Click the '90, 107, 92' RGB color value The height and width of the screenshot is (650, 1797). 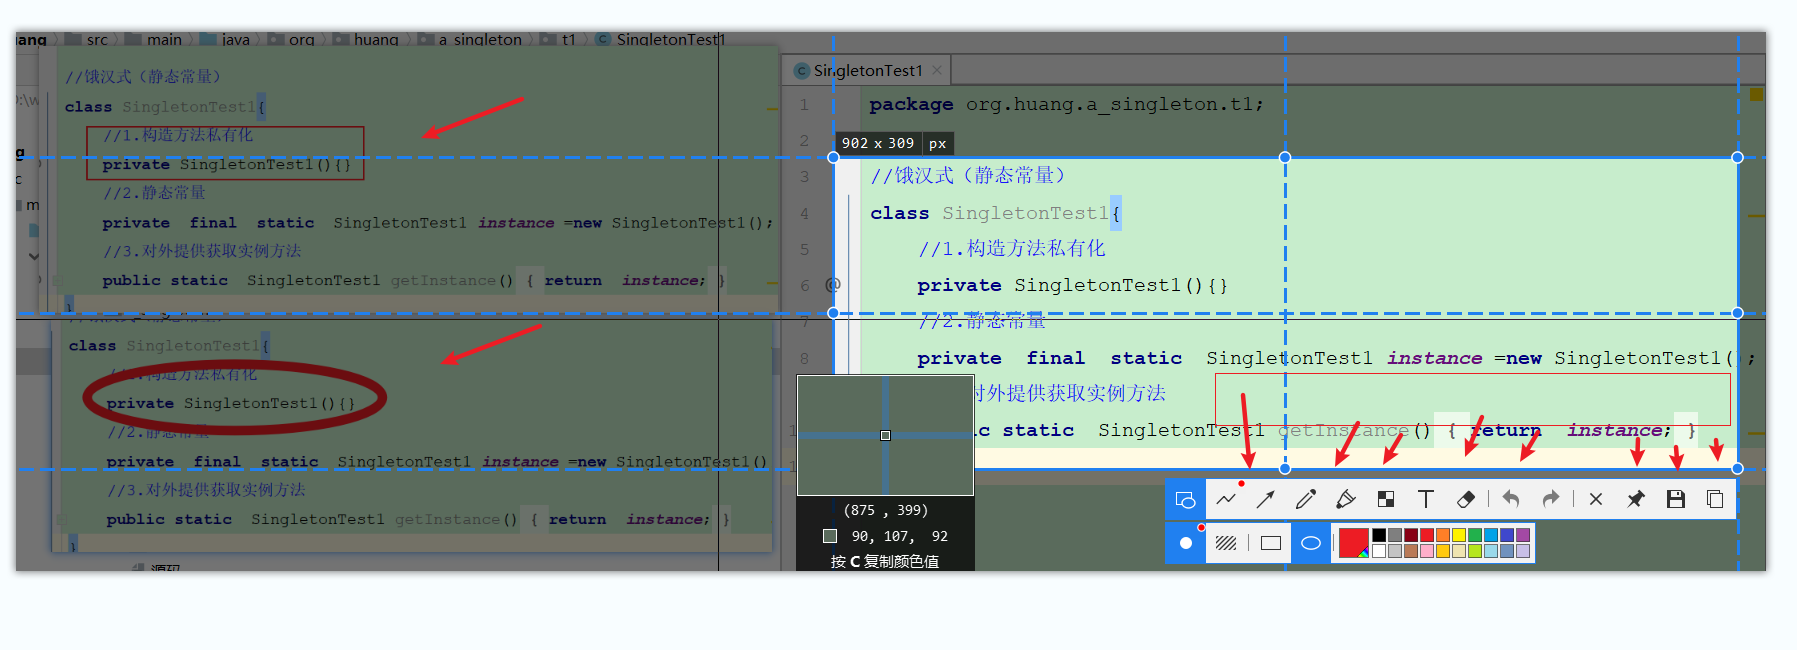point(899,536)
